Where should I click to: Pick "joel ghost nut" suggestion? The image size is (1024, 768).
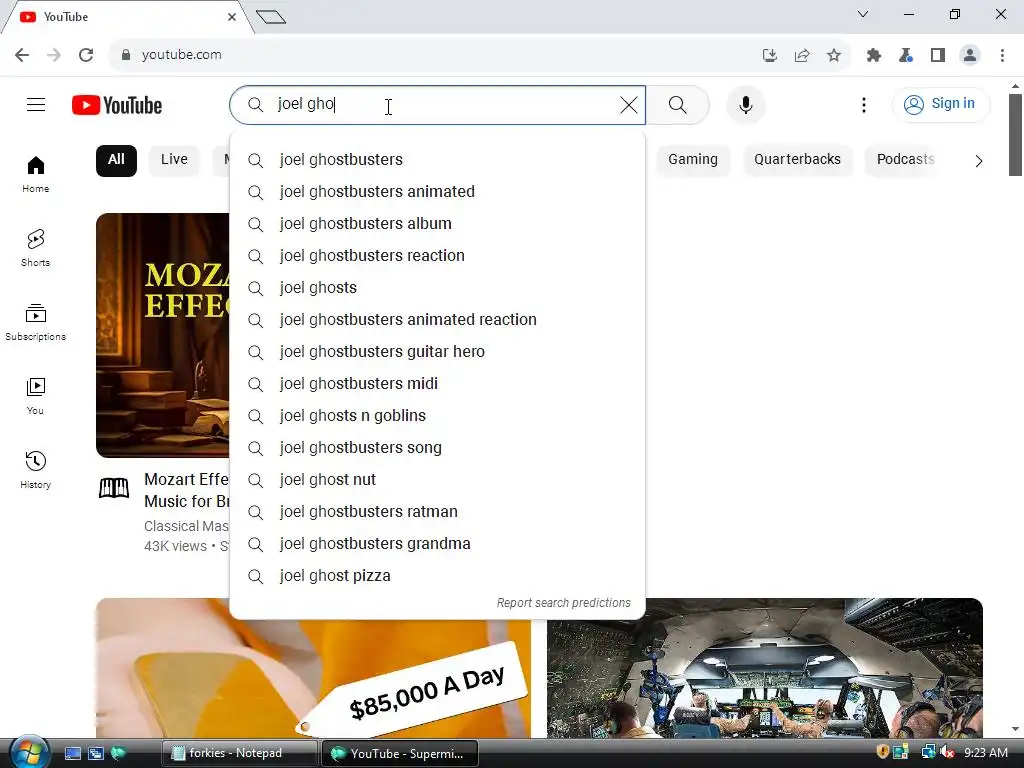pos(438,480)
